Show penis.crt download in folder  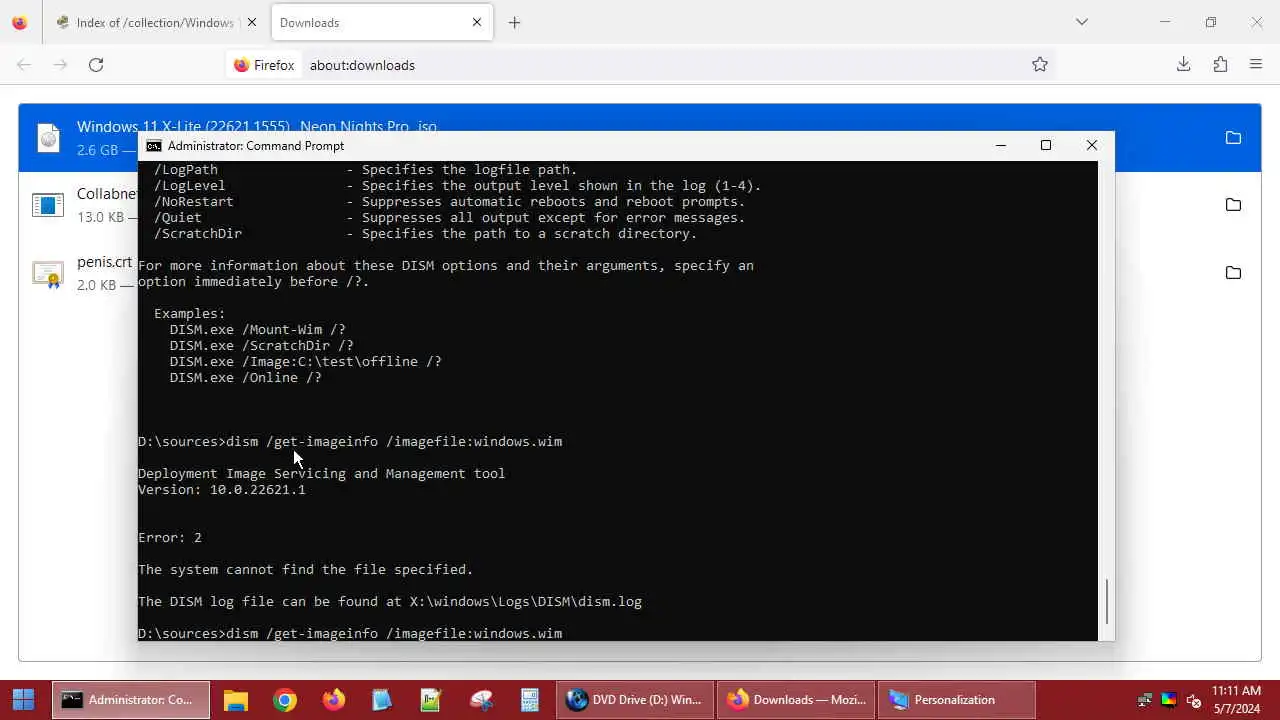point(1233,273)
